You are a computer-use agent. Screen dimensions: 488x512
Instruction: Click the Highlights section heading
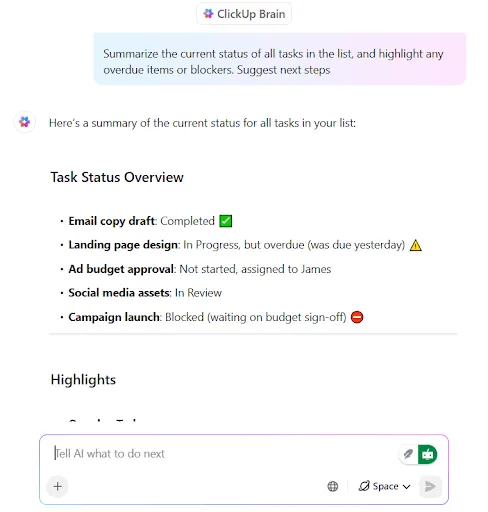[x=83, y=380]
